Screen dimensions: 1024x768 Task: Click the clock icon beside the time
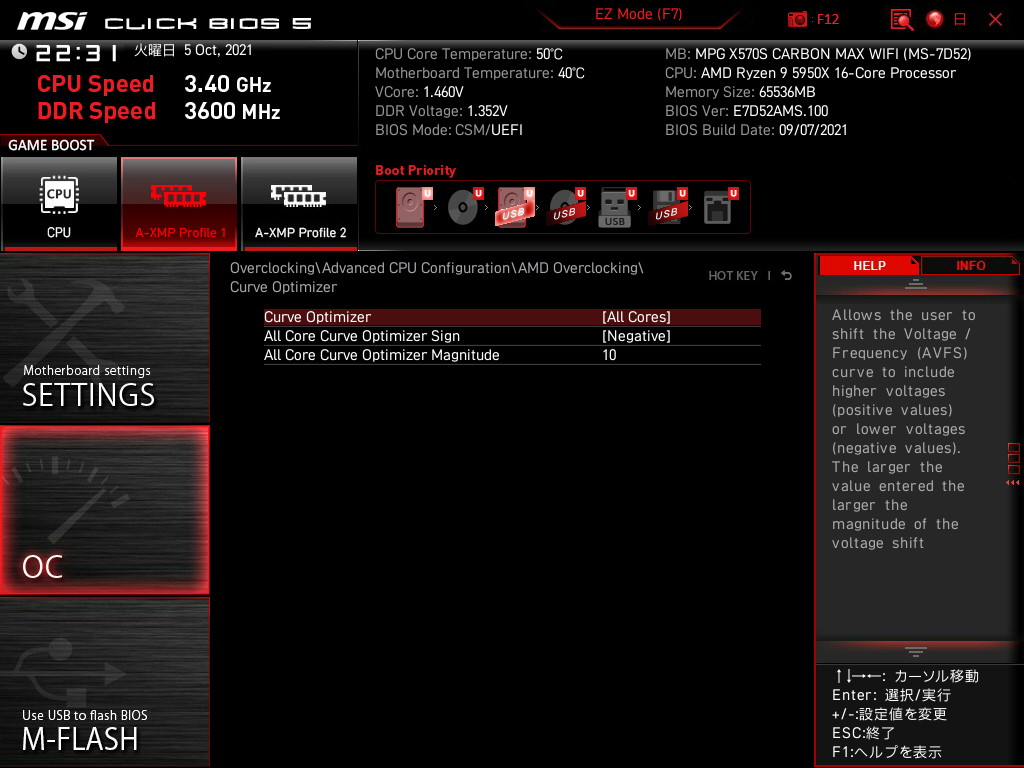click(20, 51)
